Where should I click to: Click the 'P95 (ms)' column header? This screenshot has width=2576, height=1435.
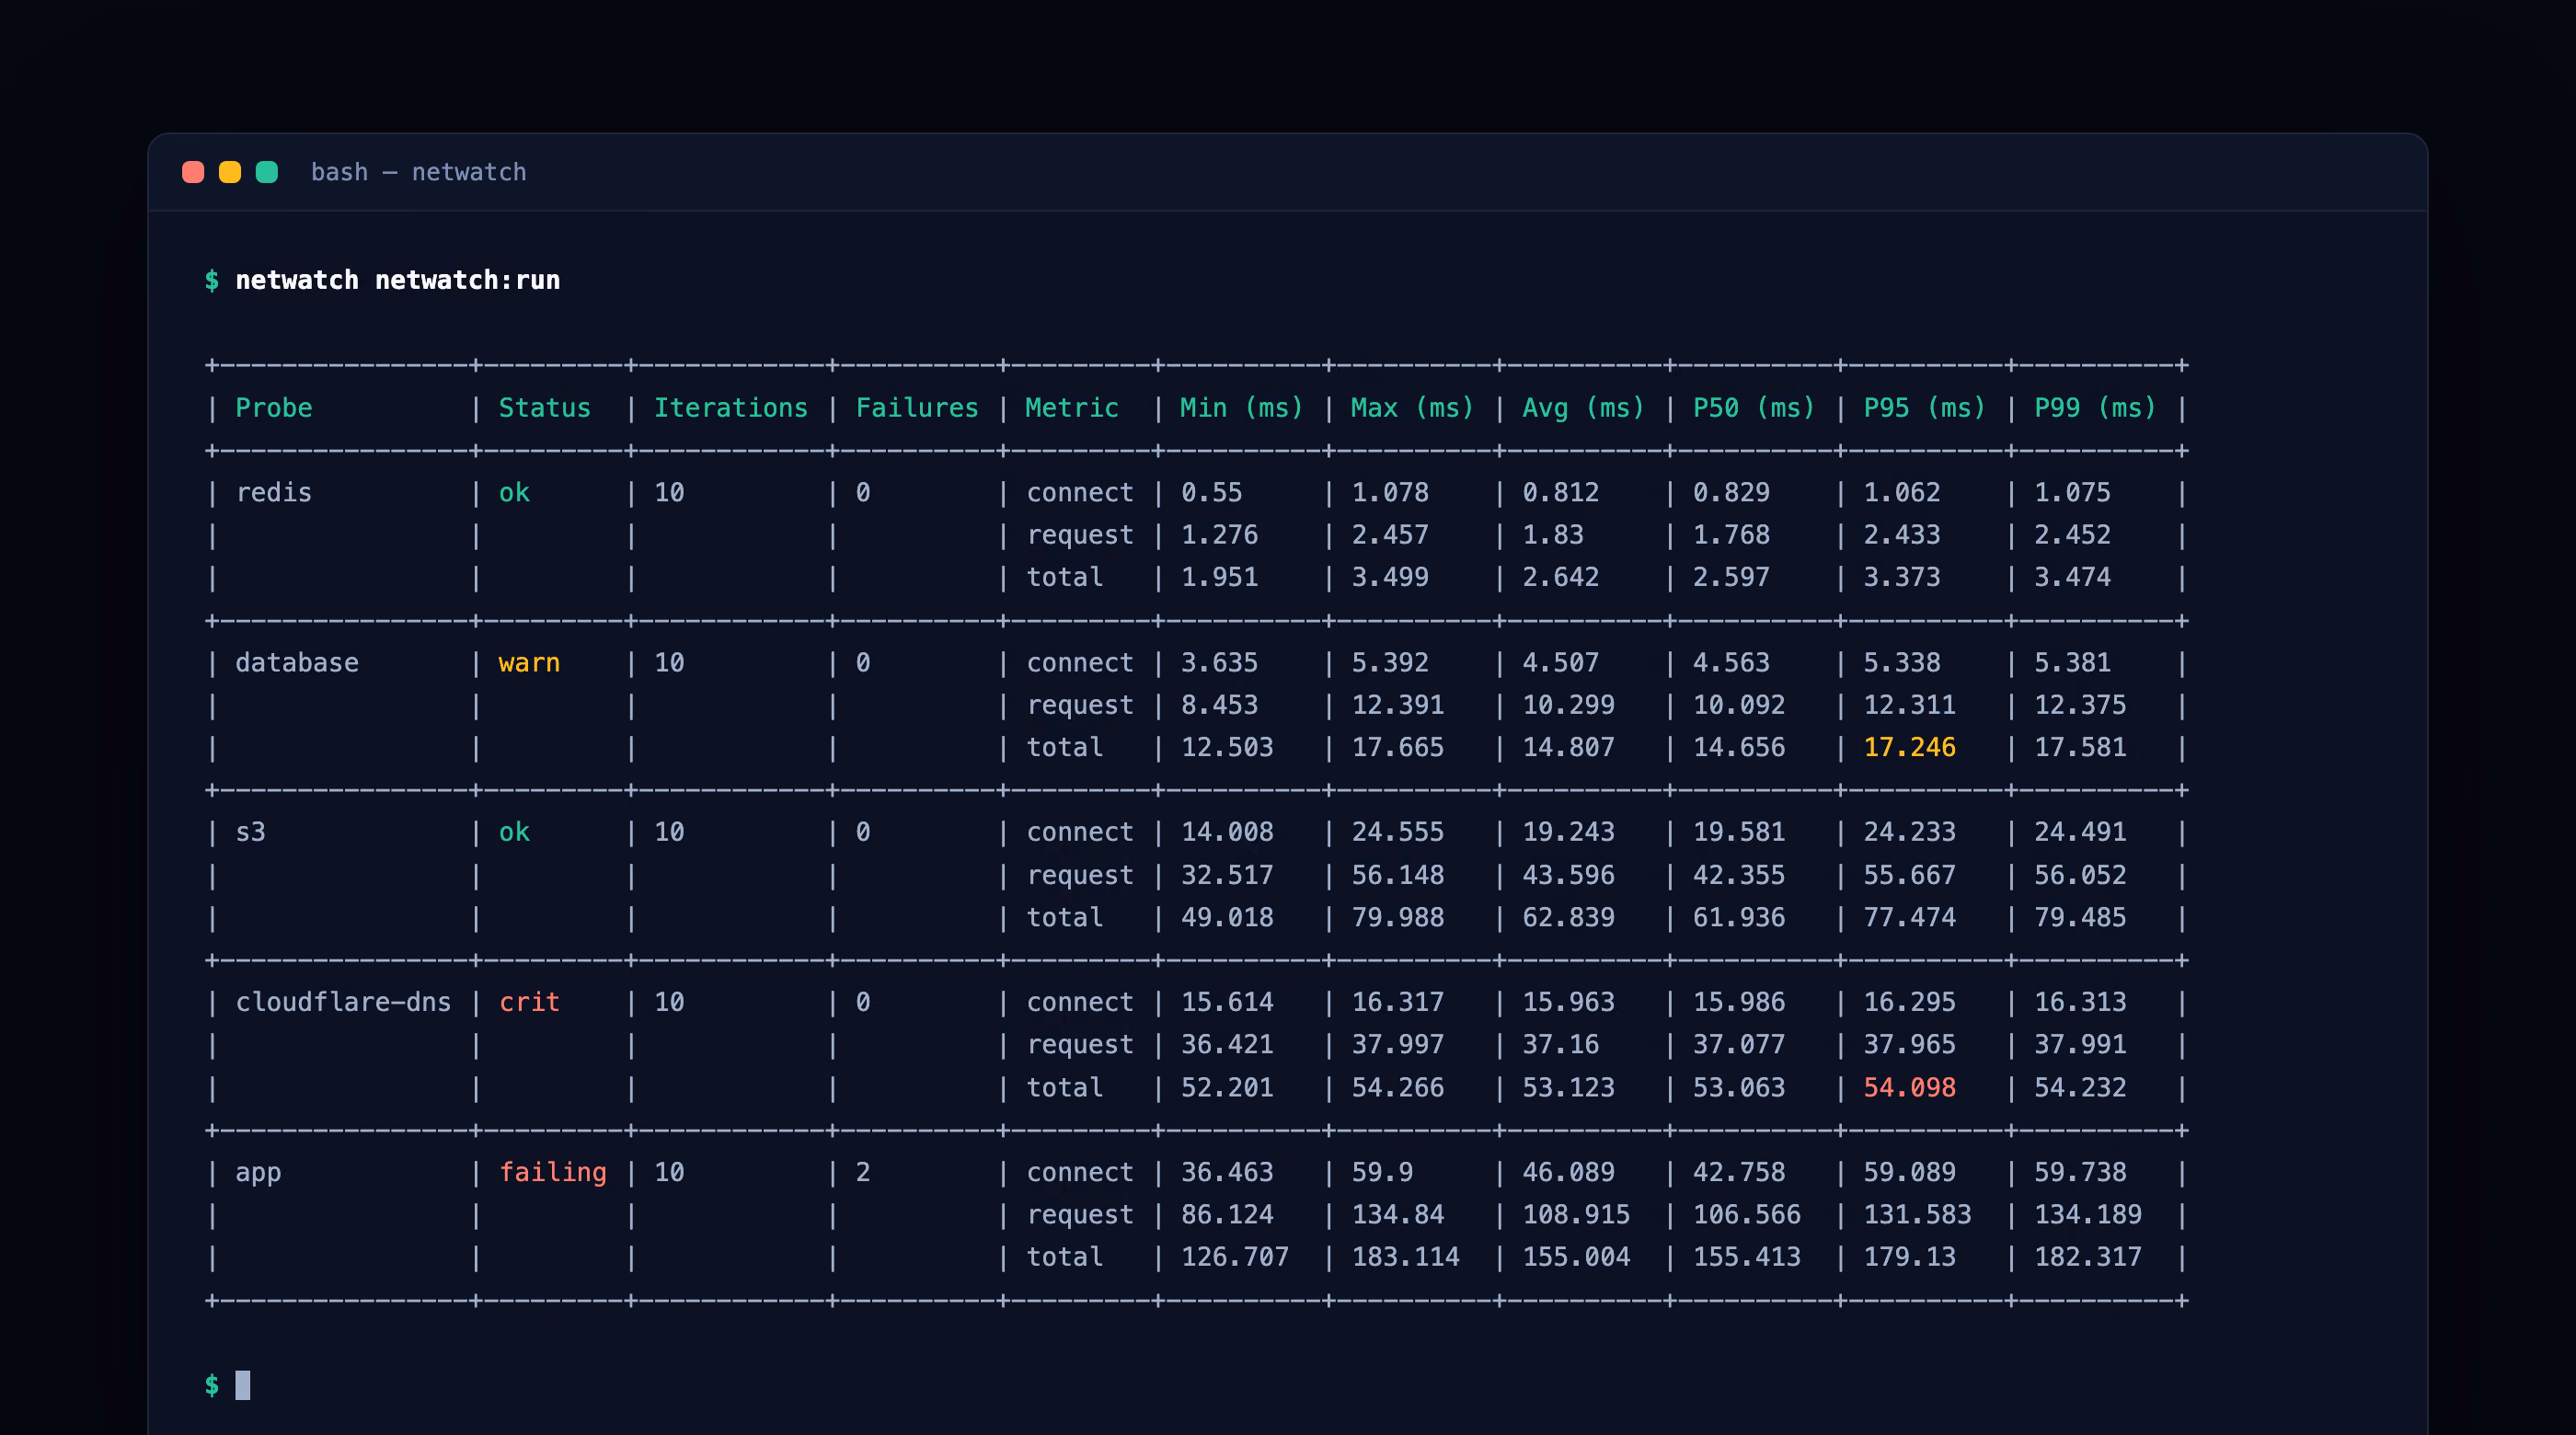(x=1925, y=408)
